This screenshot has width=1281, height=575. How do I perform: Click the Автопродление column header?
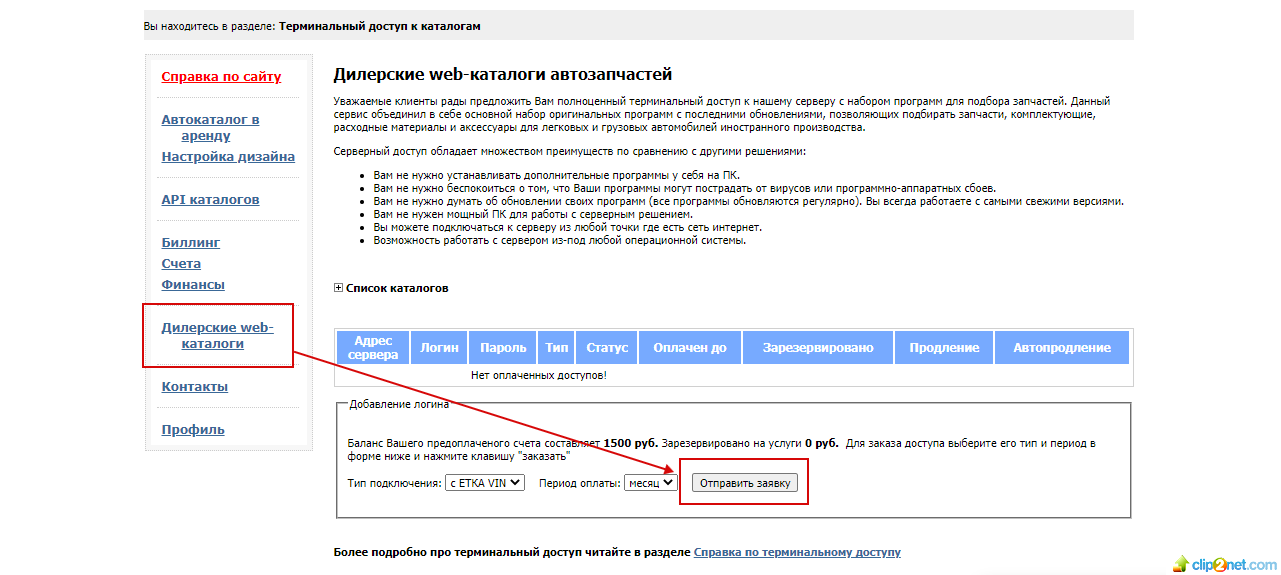click(1062, 348)
